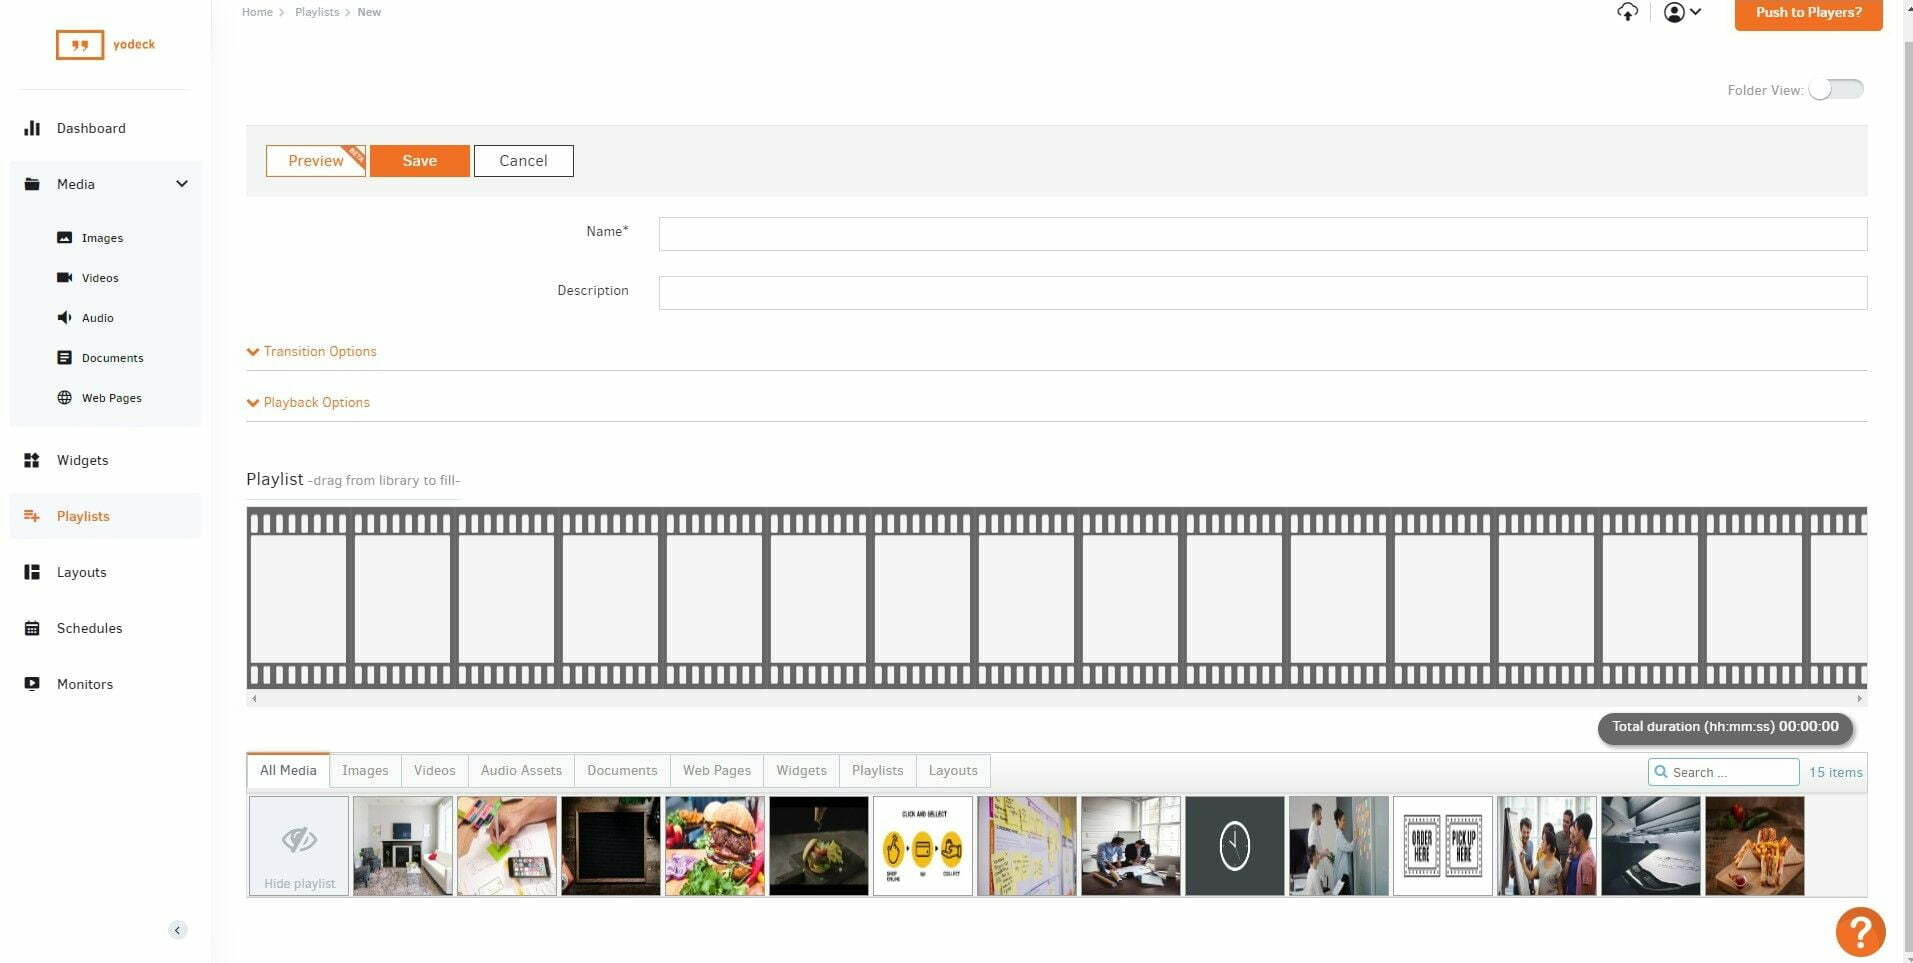The image size is (1913, 963).
Task: Click the Playlists list icon
Action: click(x=32, y=516)
